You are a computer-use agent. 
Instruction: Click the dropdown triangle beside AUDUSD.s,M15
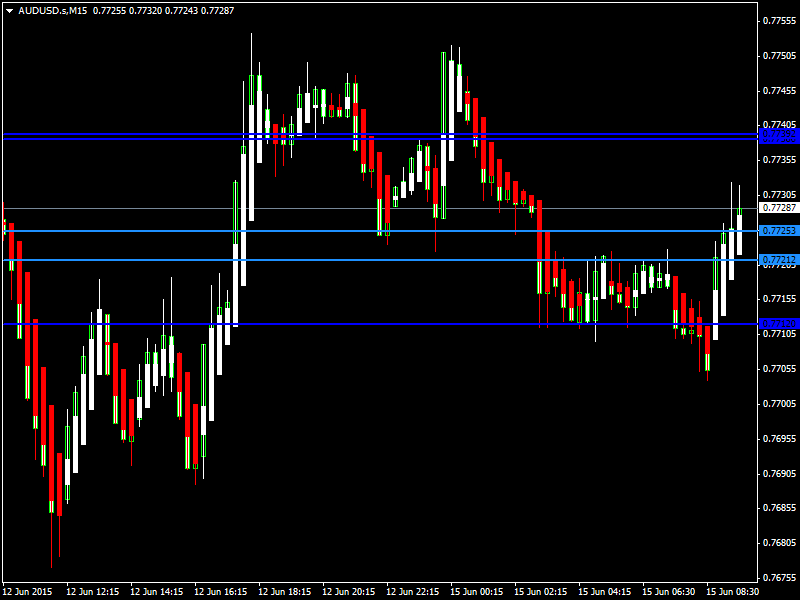(x=9, y=9)
